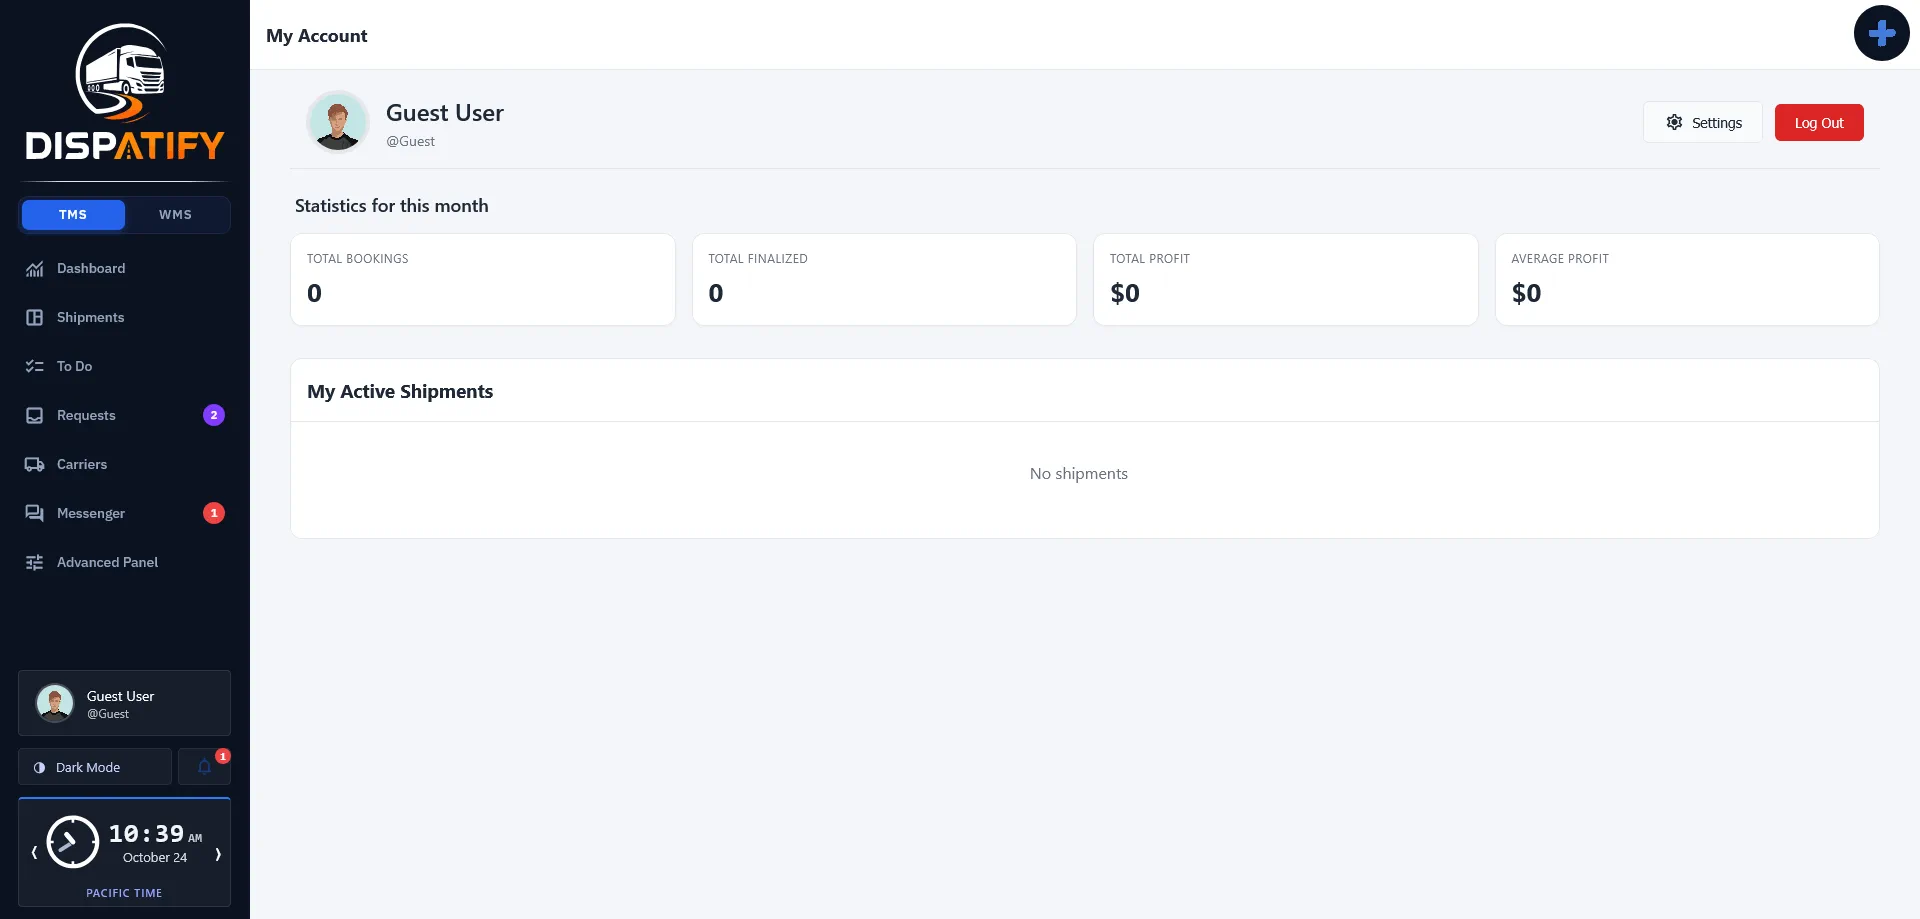
Task: Open Guest User profile card in sidebar
Action: (x=125, y=703)
